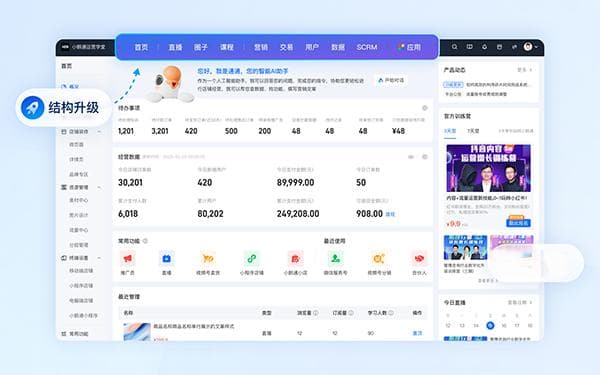
Task: Open the 视频号分销 orange shortcut icon
Action: click(379, 259)
